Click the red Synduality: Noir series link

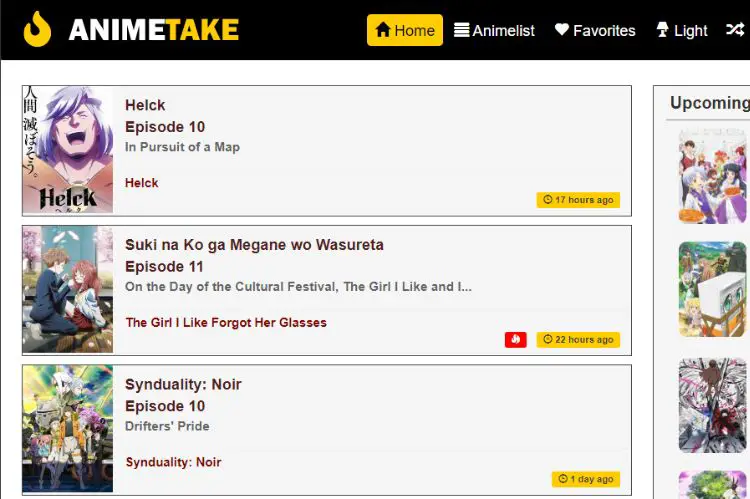(173, 462)
